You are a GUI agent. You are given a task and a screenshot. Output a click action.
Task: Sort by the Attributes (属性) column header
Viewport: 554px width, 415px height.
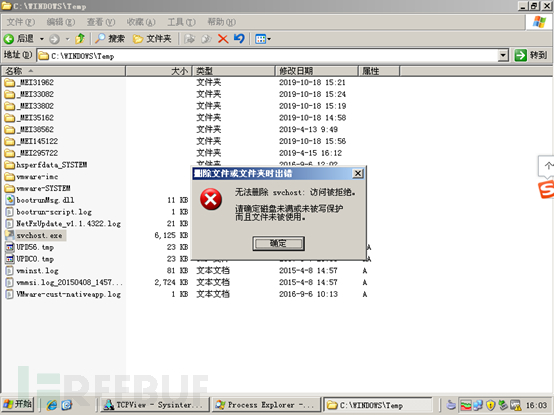[x=379, y=71]
